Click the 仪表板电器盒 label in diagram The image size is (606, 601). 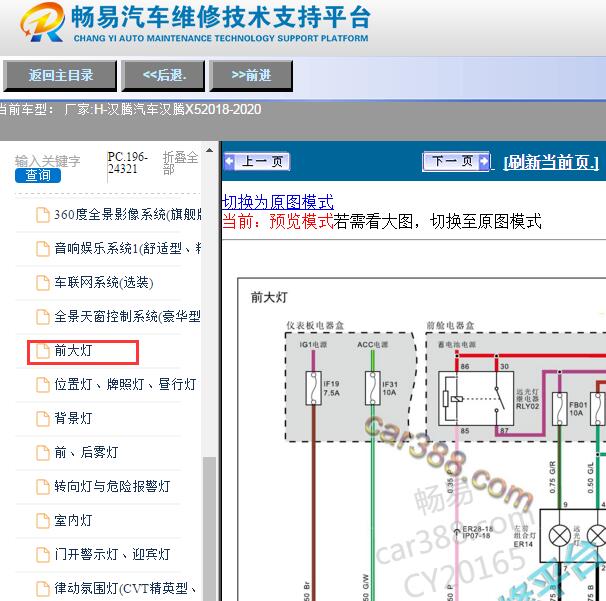pos(315,325)
